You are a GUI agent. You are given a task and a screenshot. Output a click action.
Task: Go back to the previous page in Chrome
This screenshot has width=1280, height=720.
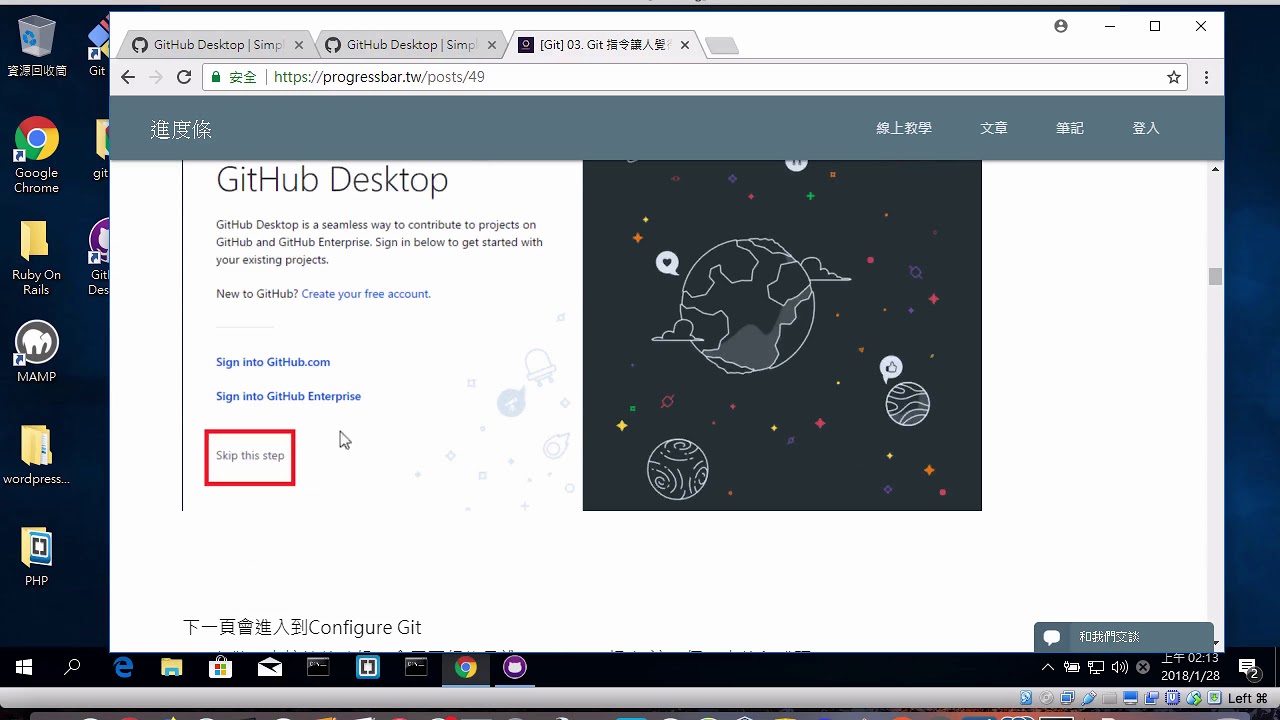(x=128, y=77)
